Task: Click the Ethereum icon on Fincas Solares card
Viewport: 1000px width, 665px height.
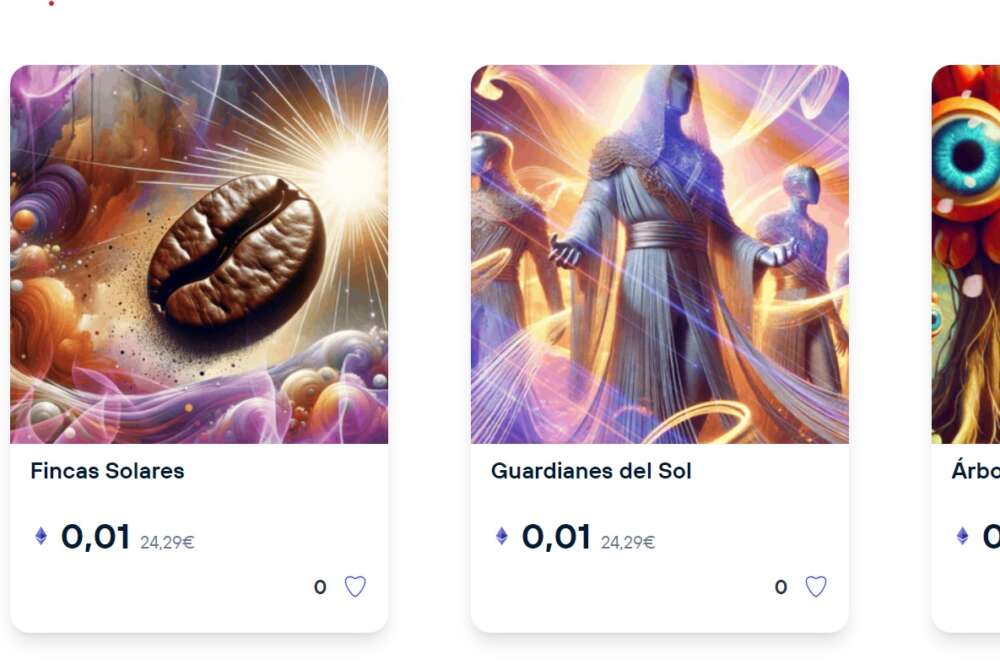Action: click(41, 536)
